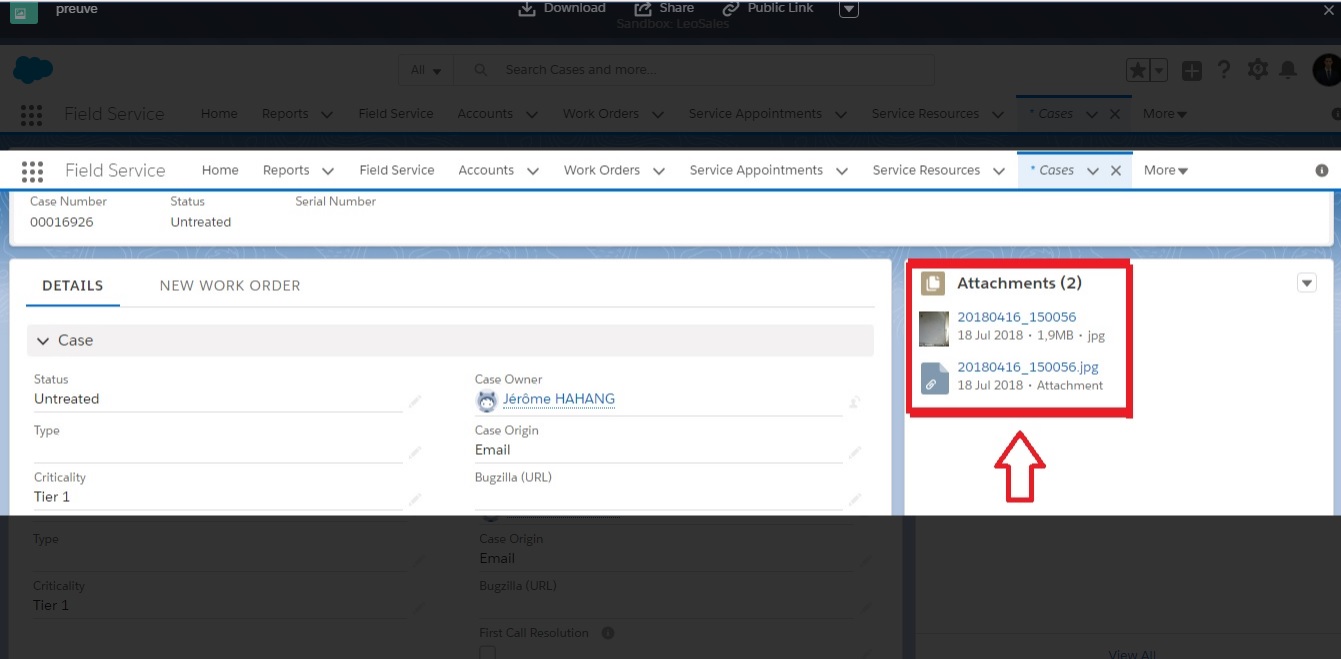Image resolution: width=1341 pixels, height=659 pixels.
Task: Click the favorites star icon
Action: coord(1137,70)
